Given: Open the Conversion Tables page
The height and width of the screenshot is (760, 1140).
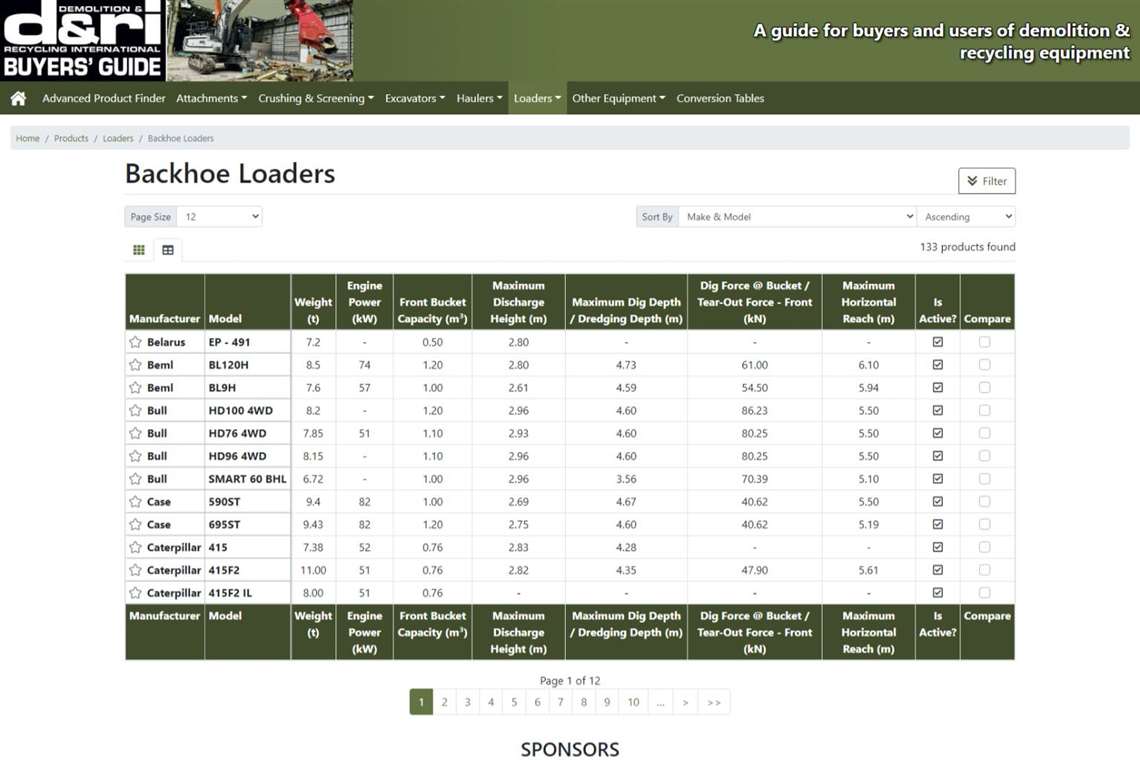Looking at the screenshot, I should click(x=720, y=98).
